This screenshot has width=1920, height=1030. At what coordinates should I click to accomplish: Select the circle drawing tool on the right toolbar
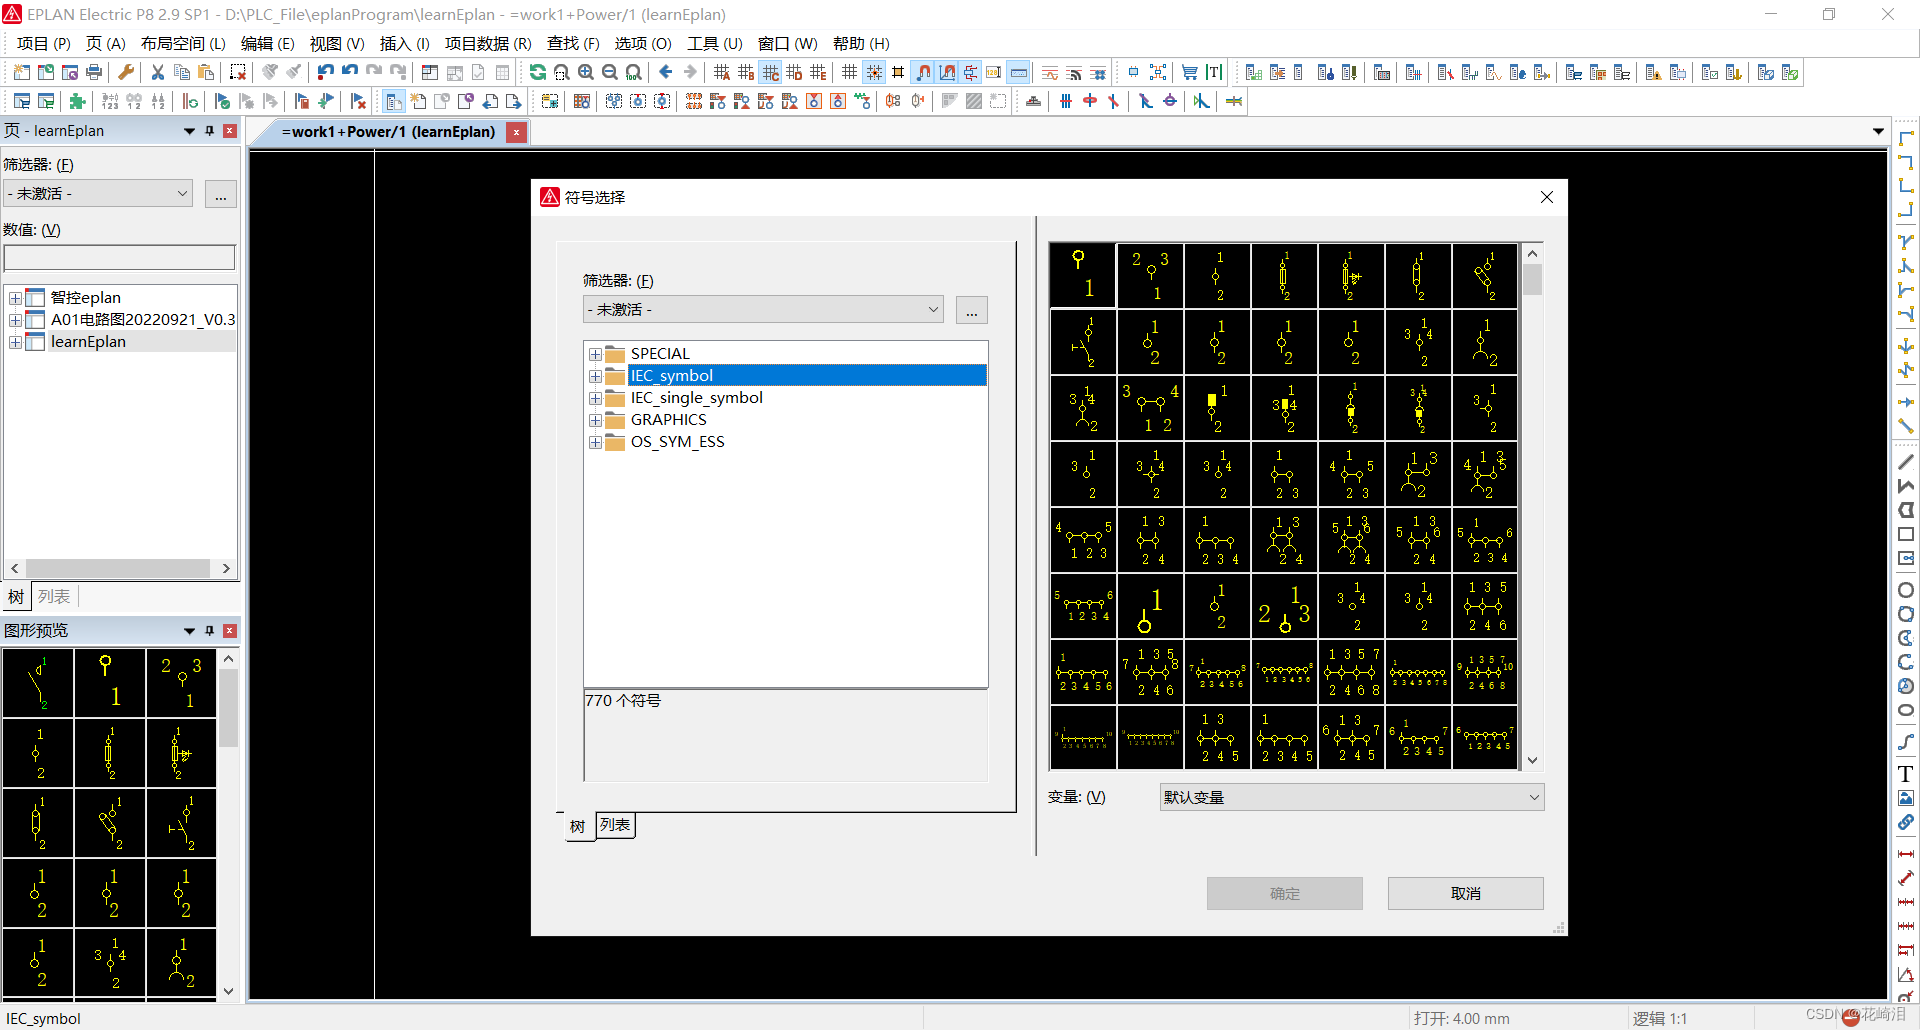(x=1906, y=590)
